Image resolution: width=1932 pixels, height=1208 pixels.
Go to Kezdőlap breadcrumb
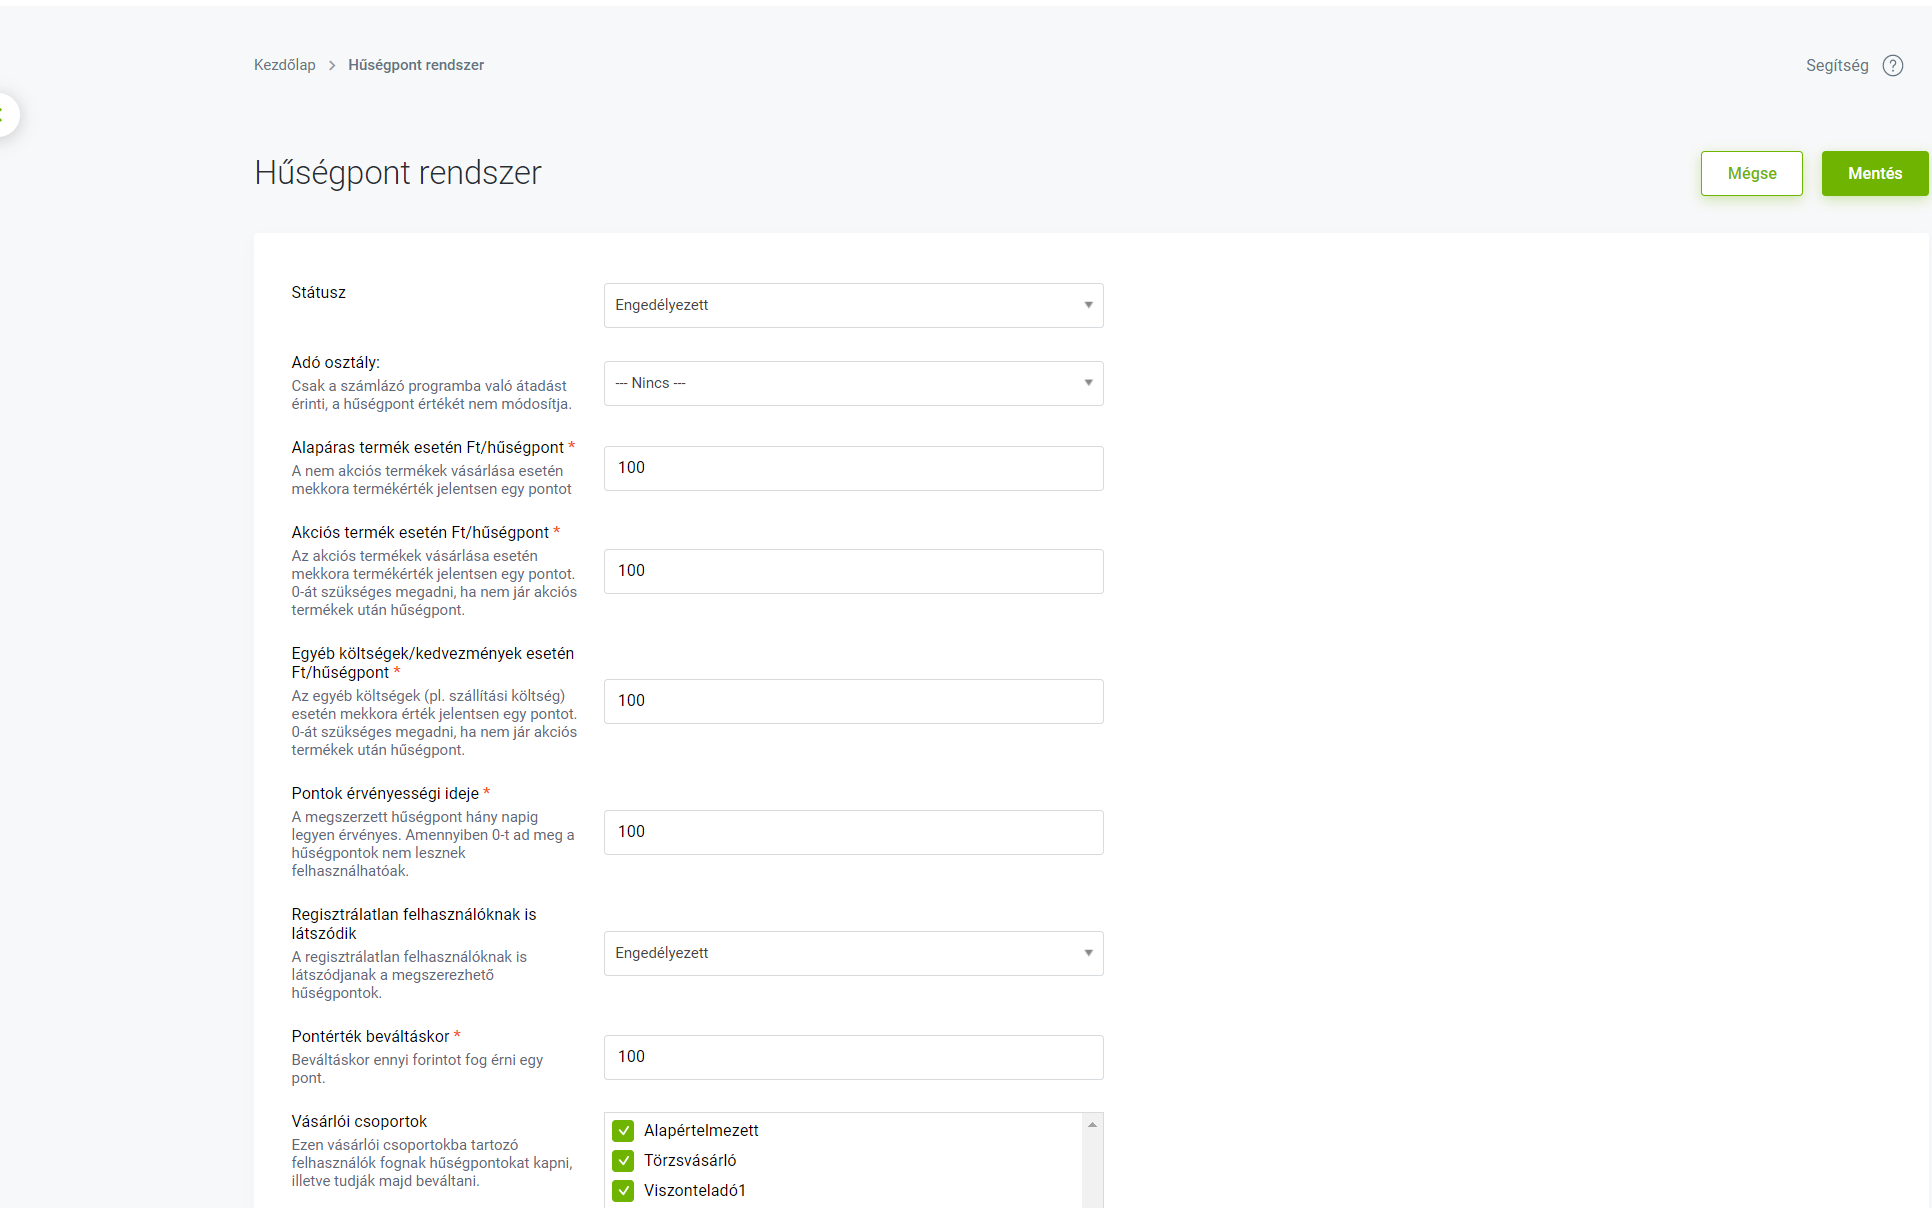pyautogui.click(x=284, y=65)
